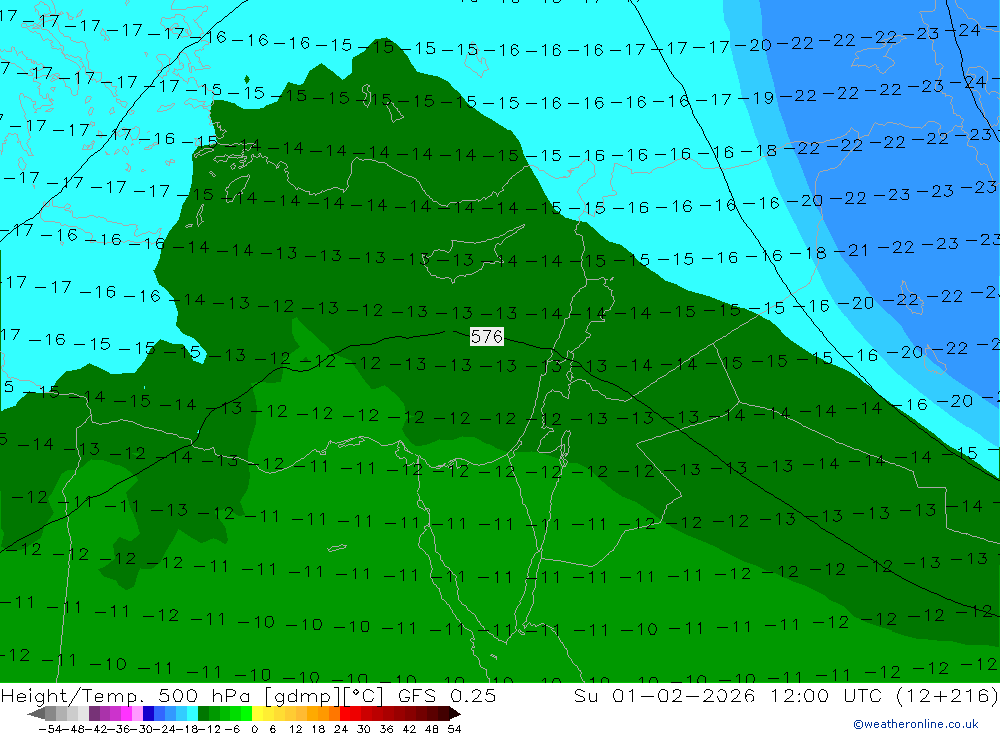The image size is (1000, 733).
Task: Click the '30' legend value
Action: 364,729
